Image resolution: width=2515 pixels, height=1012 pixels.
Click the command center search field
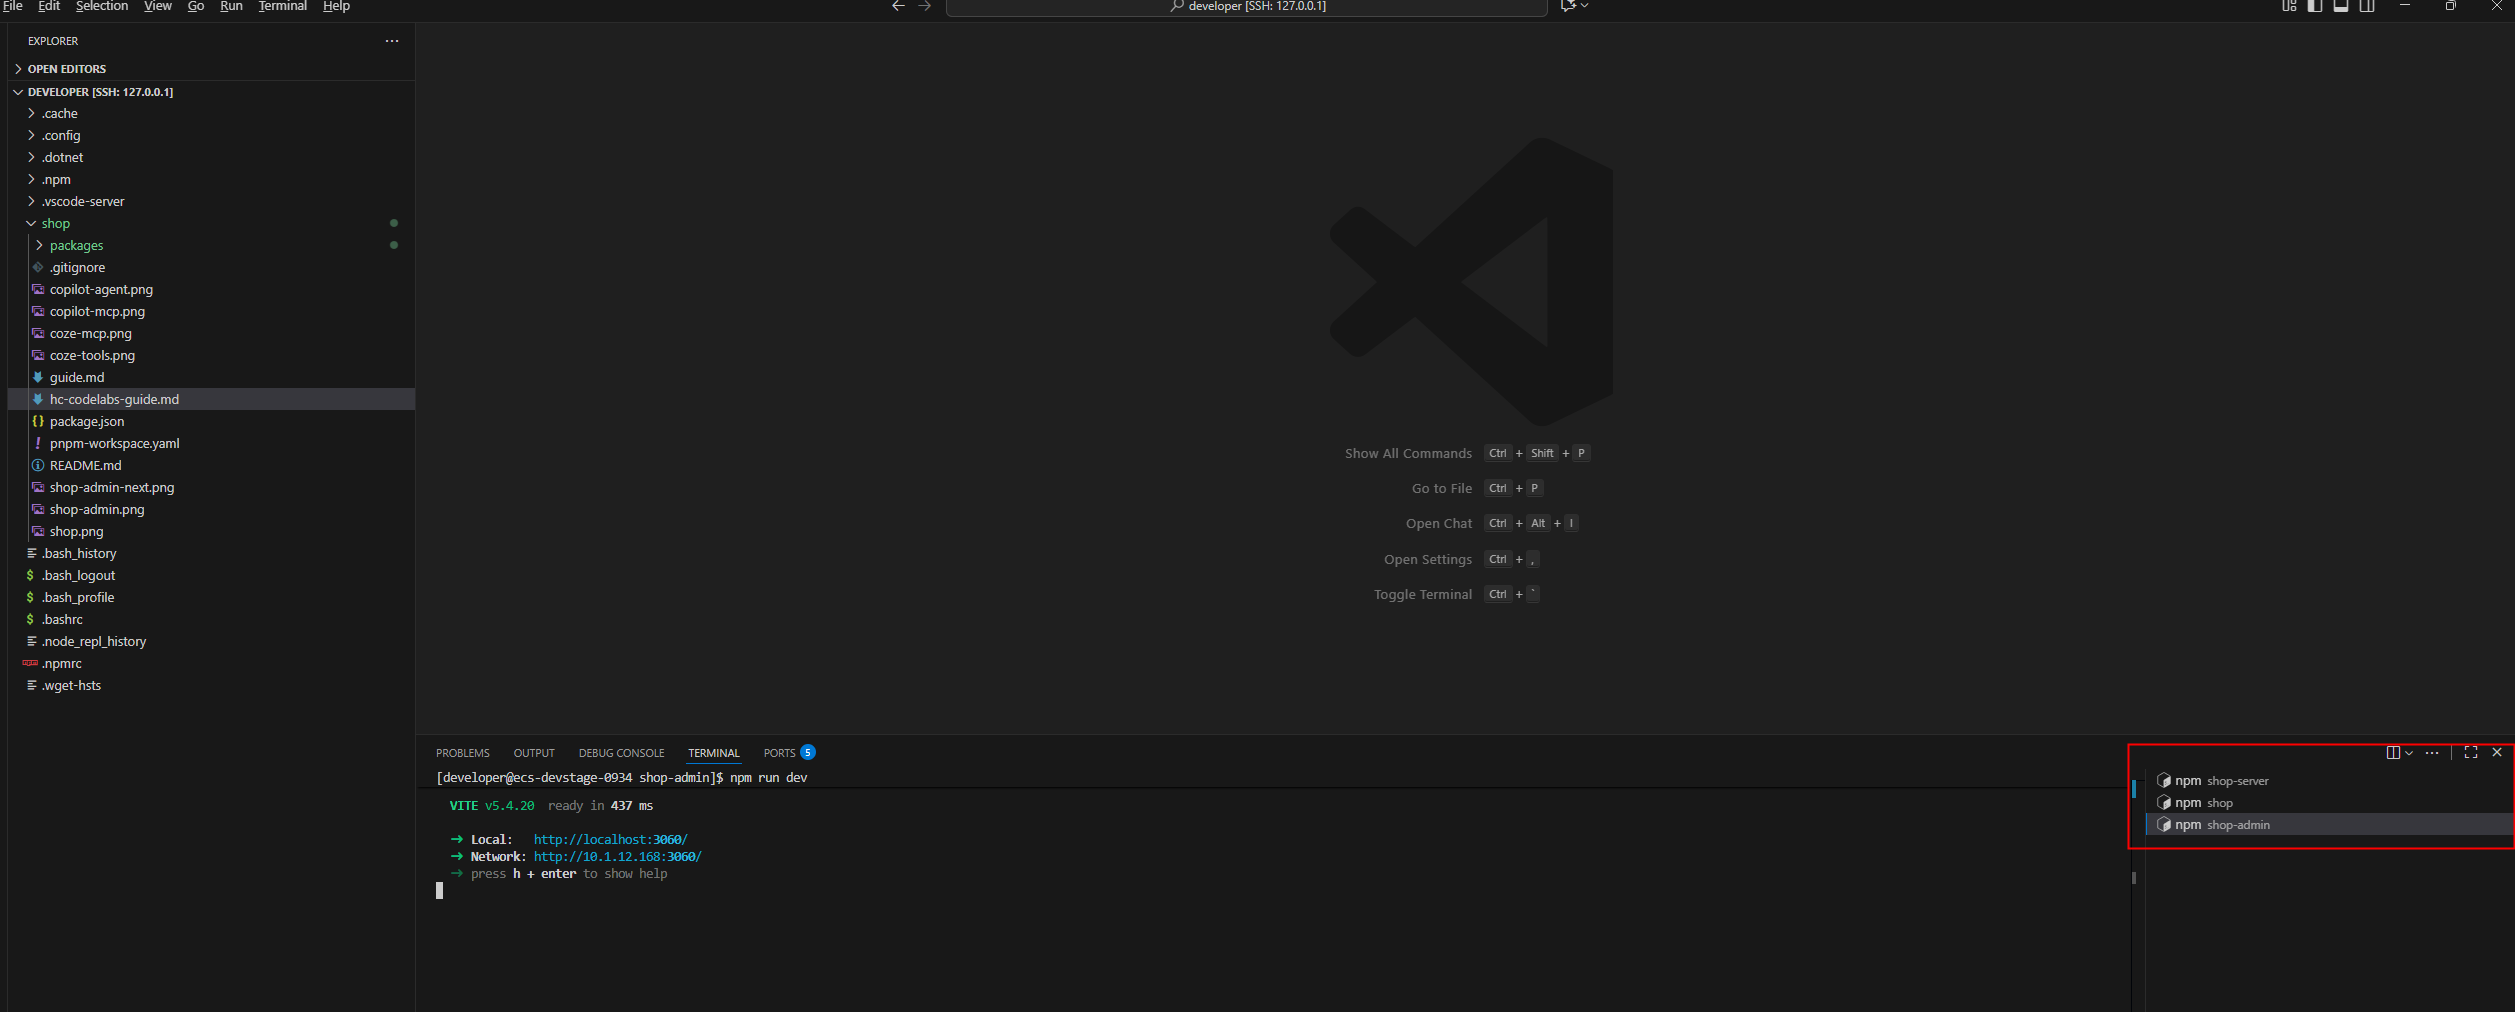click(x=1246, y=7)
